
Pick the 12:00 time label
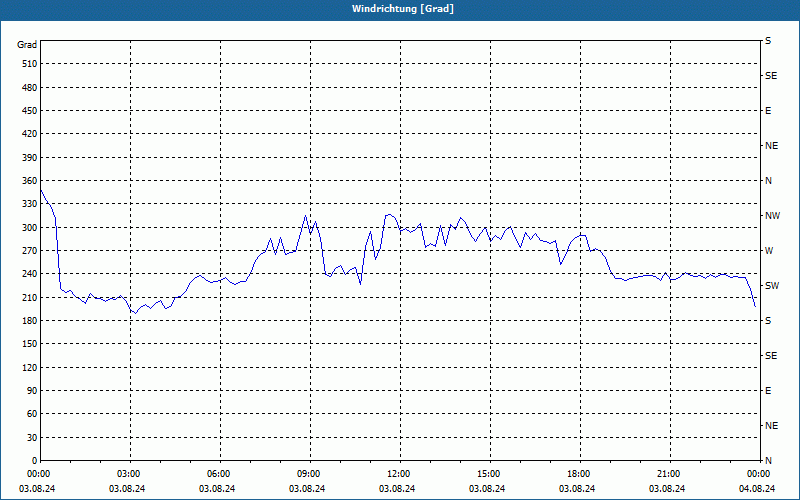[398, 474]
